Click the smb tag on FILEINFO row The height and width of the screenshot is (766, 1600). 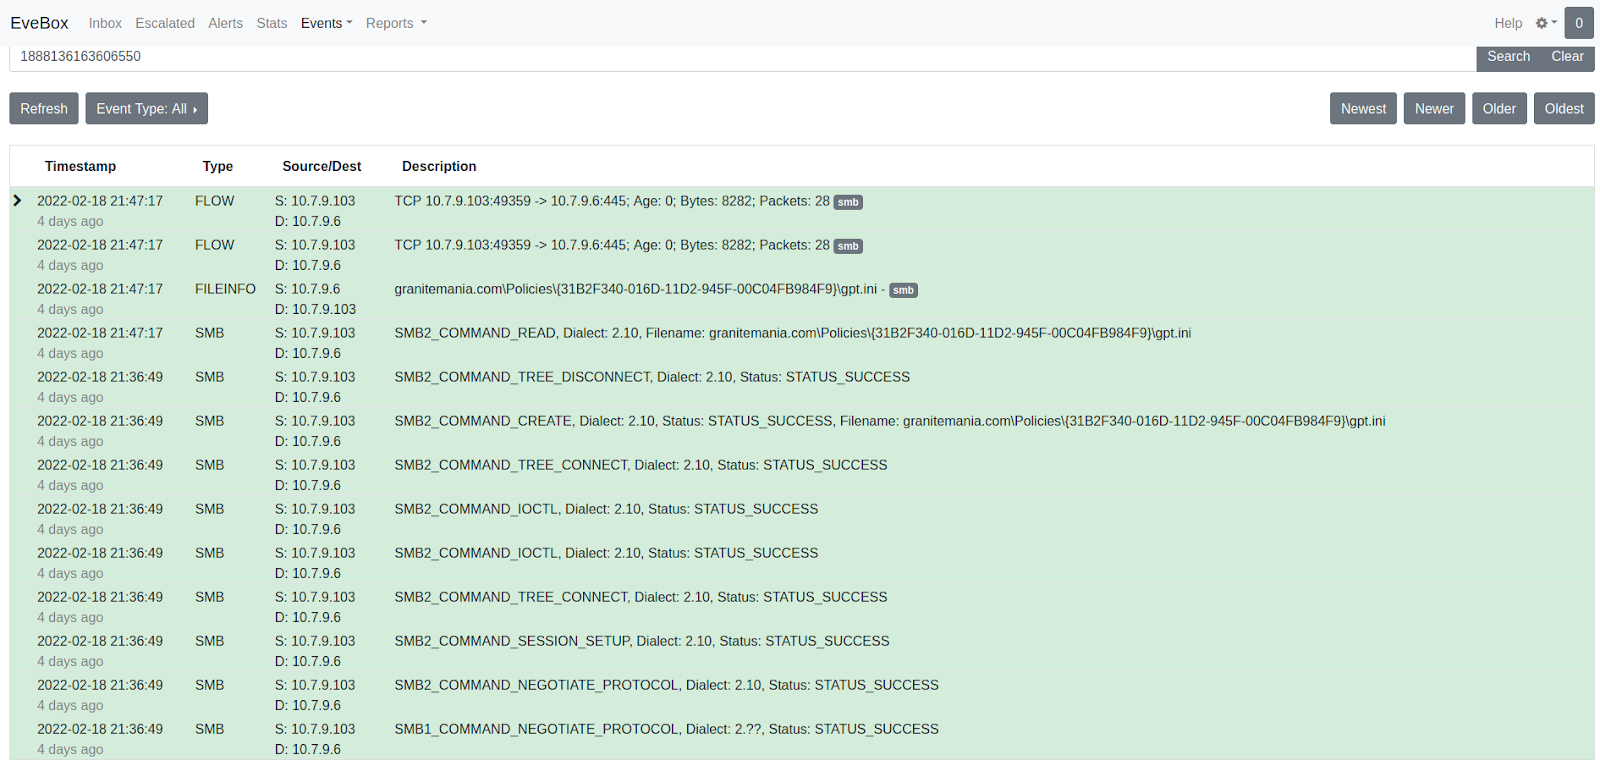click(x=903, y=290)
